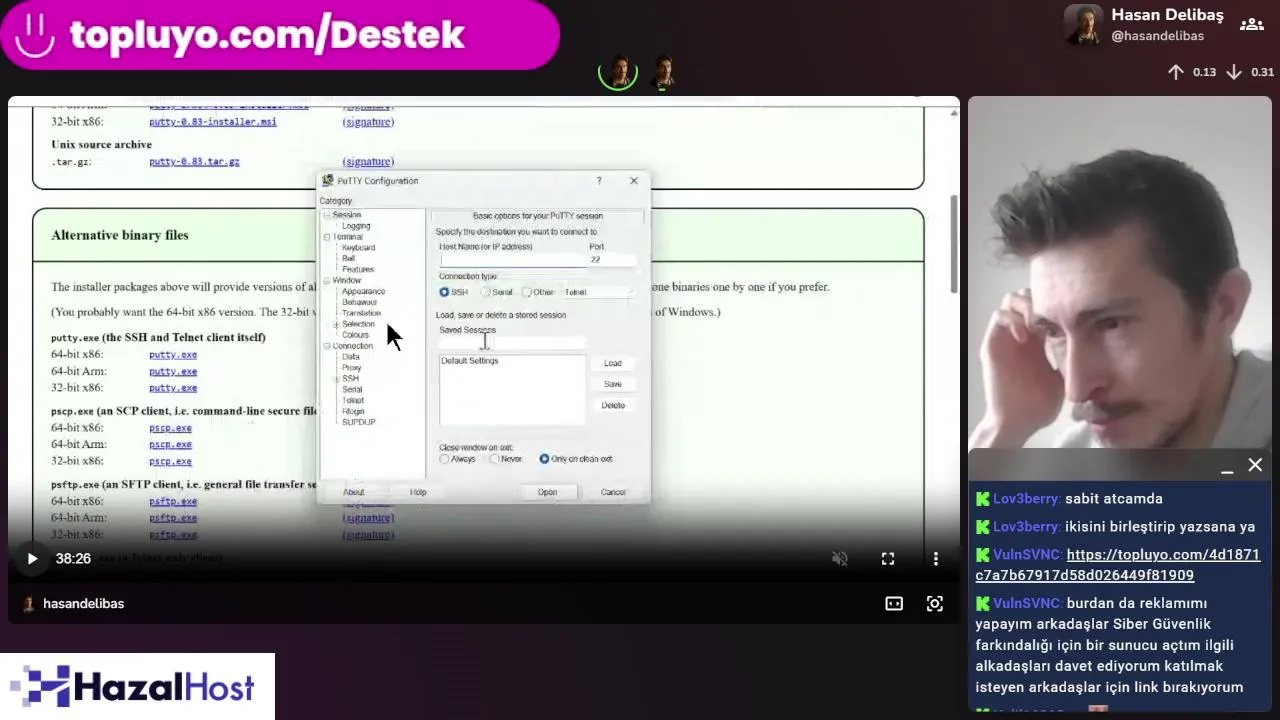Select Keyboard in the PuTTY category tree

click(x=359, y=248)
